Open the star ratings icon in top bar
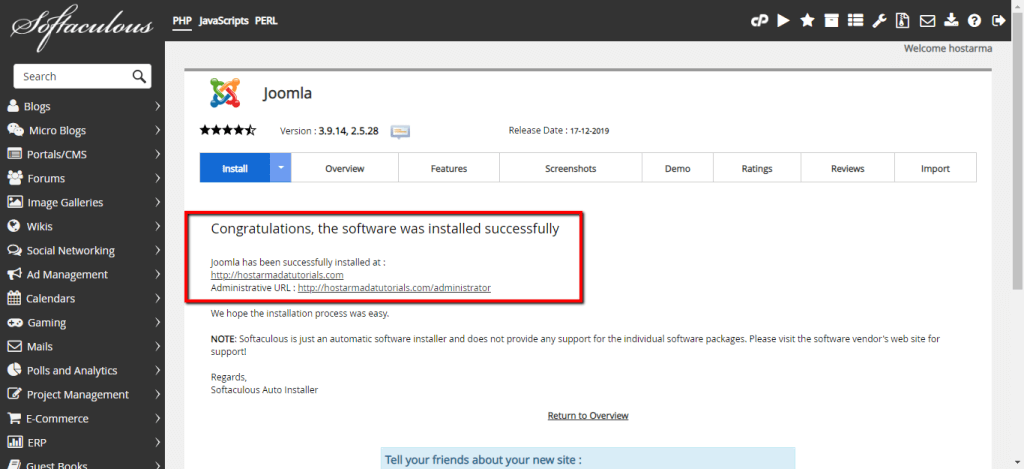Screen dimensions: 1024x469 tap(807, 21)
